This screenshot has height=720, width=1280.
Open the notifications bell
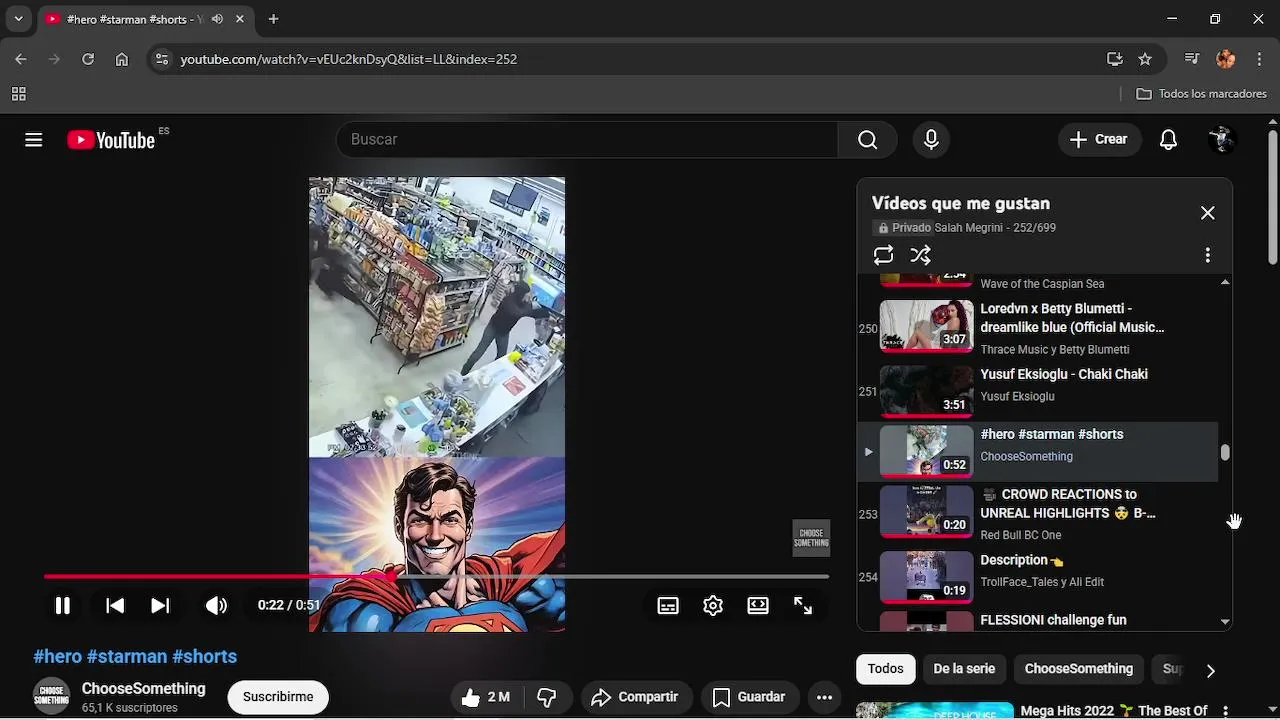[x=1168, y=140]
